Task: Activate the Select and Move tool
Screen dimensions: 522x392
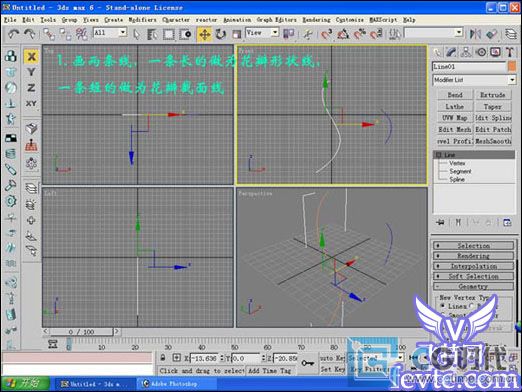Action: [x=204, y=34]
